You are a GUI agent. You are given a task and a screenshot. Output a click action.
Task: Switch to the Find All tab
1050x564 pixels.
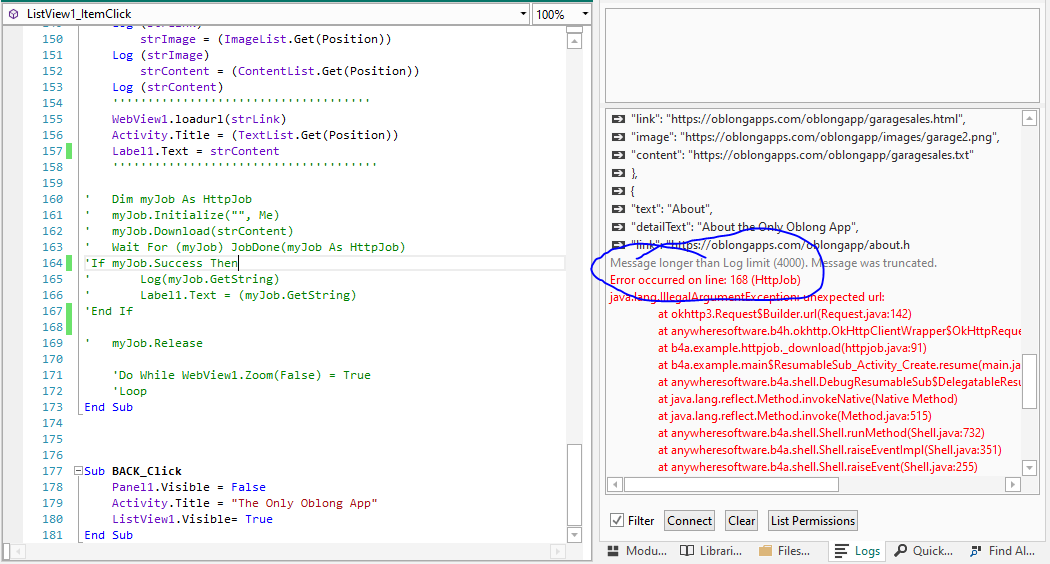coord(1002,551)
